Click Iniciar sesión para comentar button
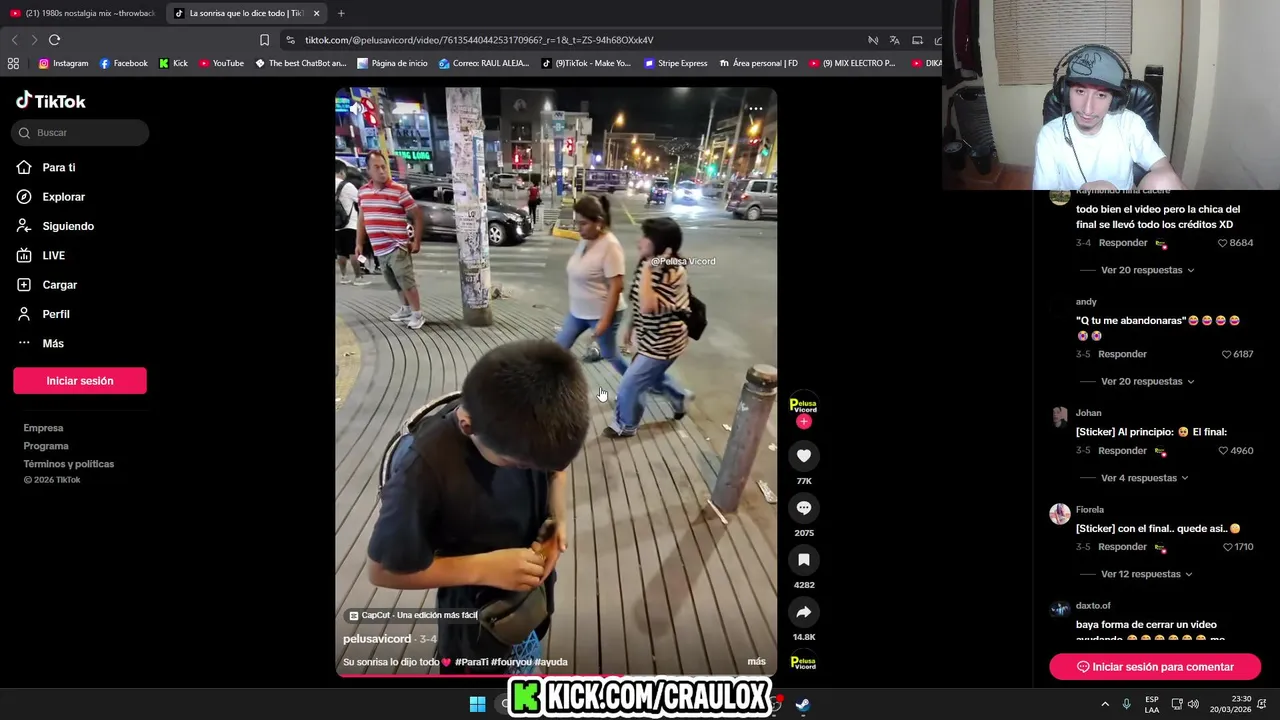This screenshot has width=1280, height=720. pyautogui.click(x=1155, y=667)
